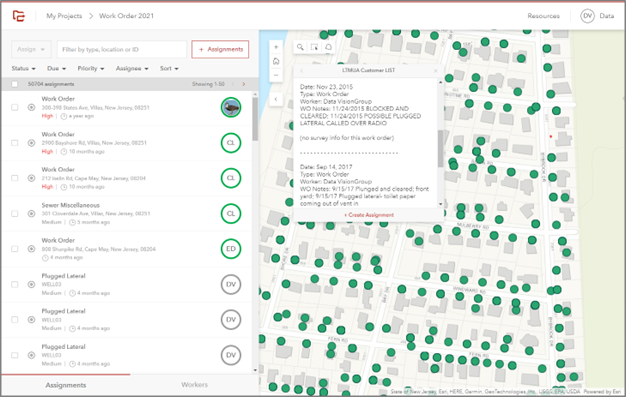This screenshot has height=397, width=626.
Task: Select all 50704 assignments checkbox
Action: [15, 84]
